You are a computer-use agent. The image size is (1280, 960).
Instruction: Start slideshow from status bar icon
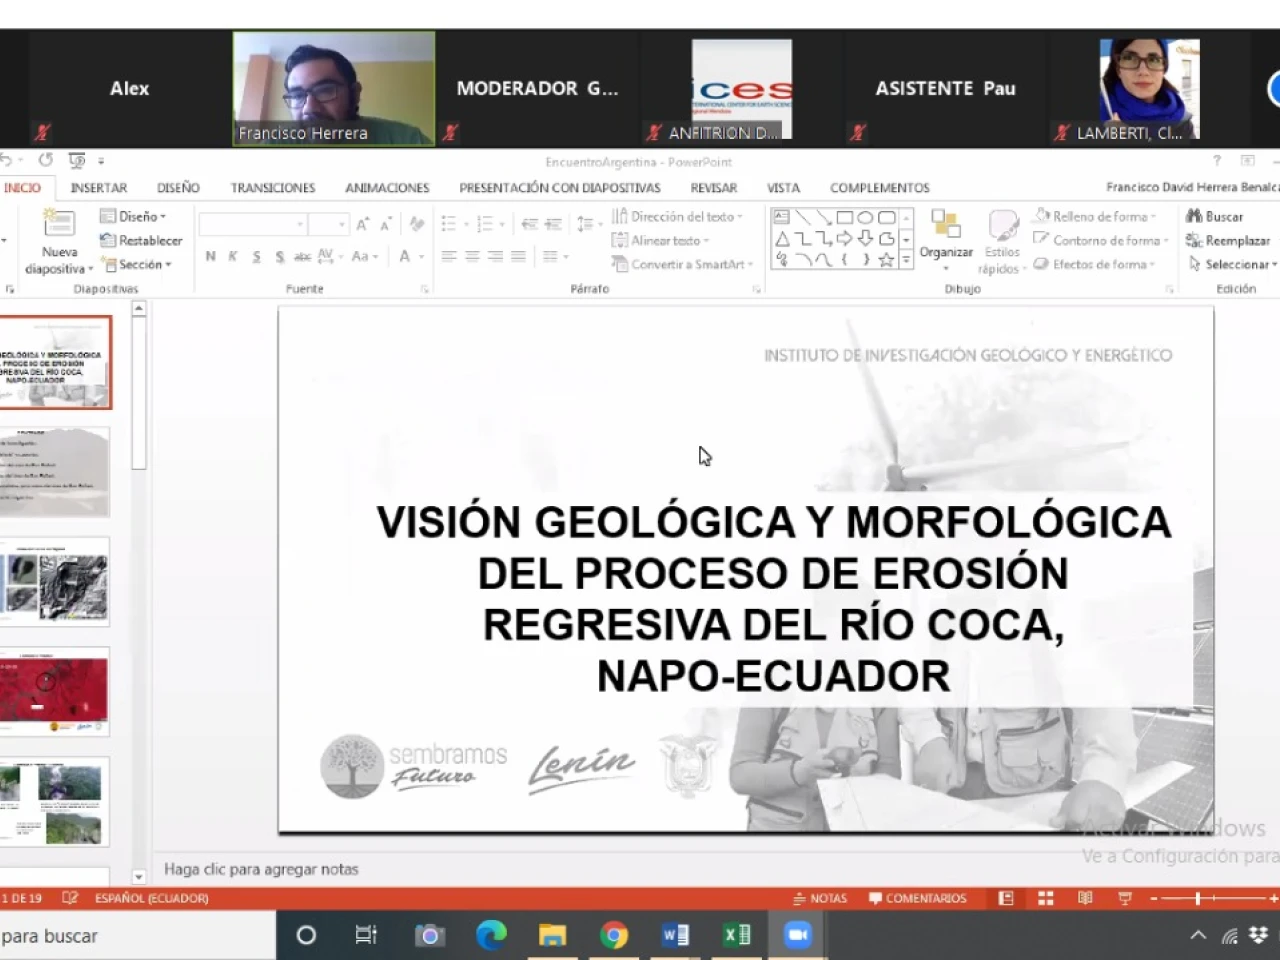click(x=1124, y=898)
